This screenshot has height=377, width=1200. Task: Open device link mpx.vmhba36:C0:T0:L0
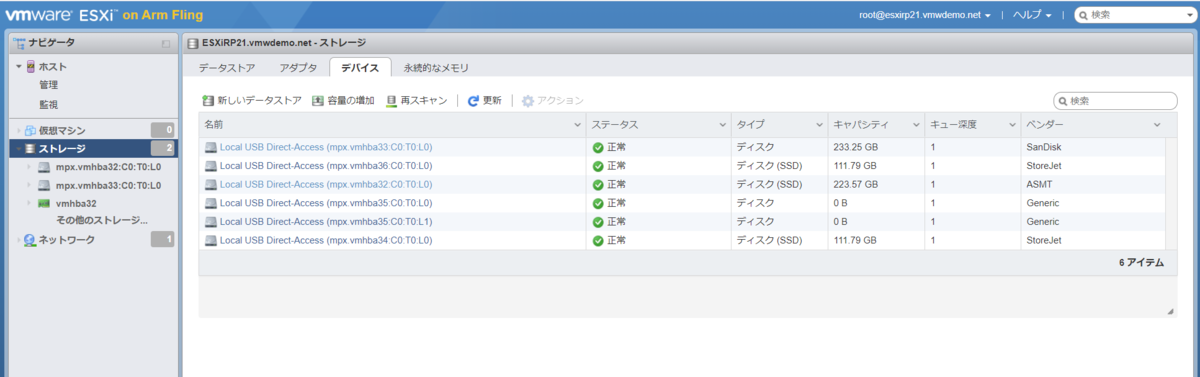326,165
